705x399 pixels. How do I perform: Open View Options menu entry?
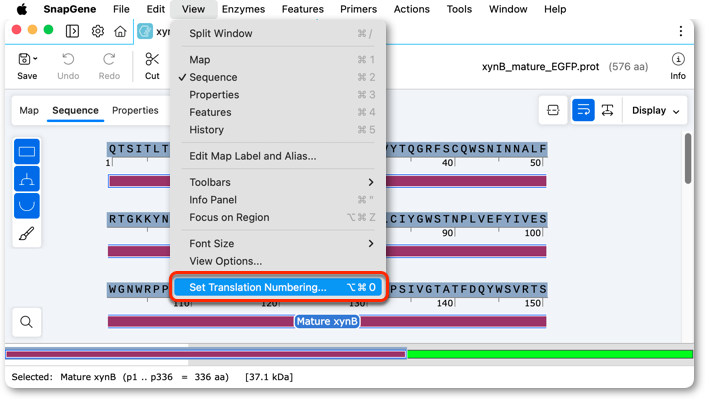click(x=278, y=261)
